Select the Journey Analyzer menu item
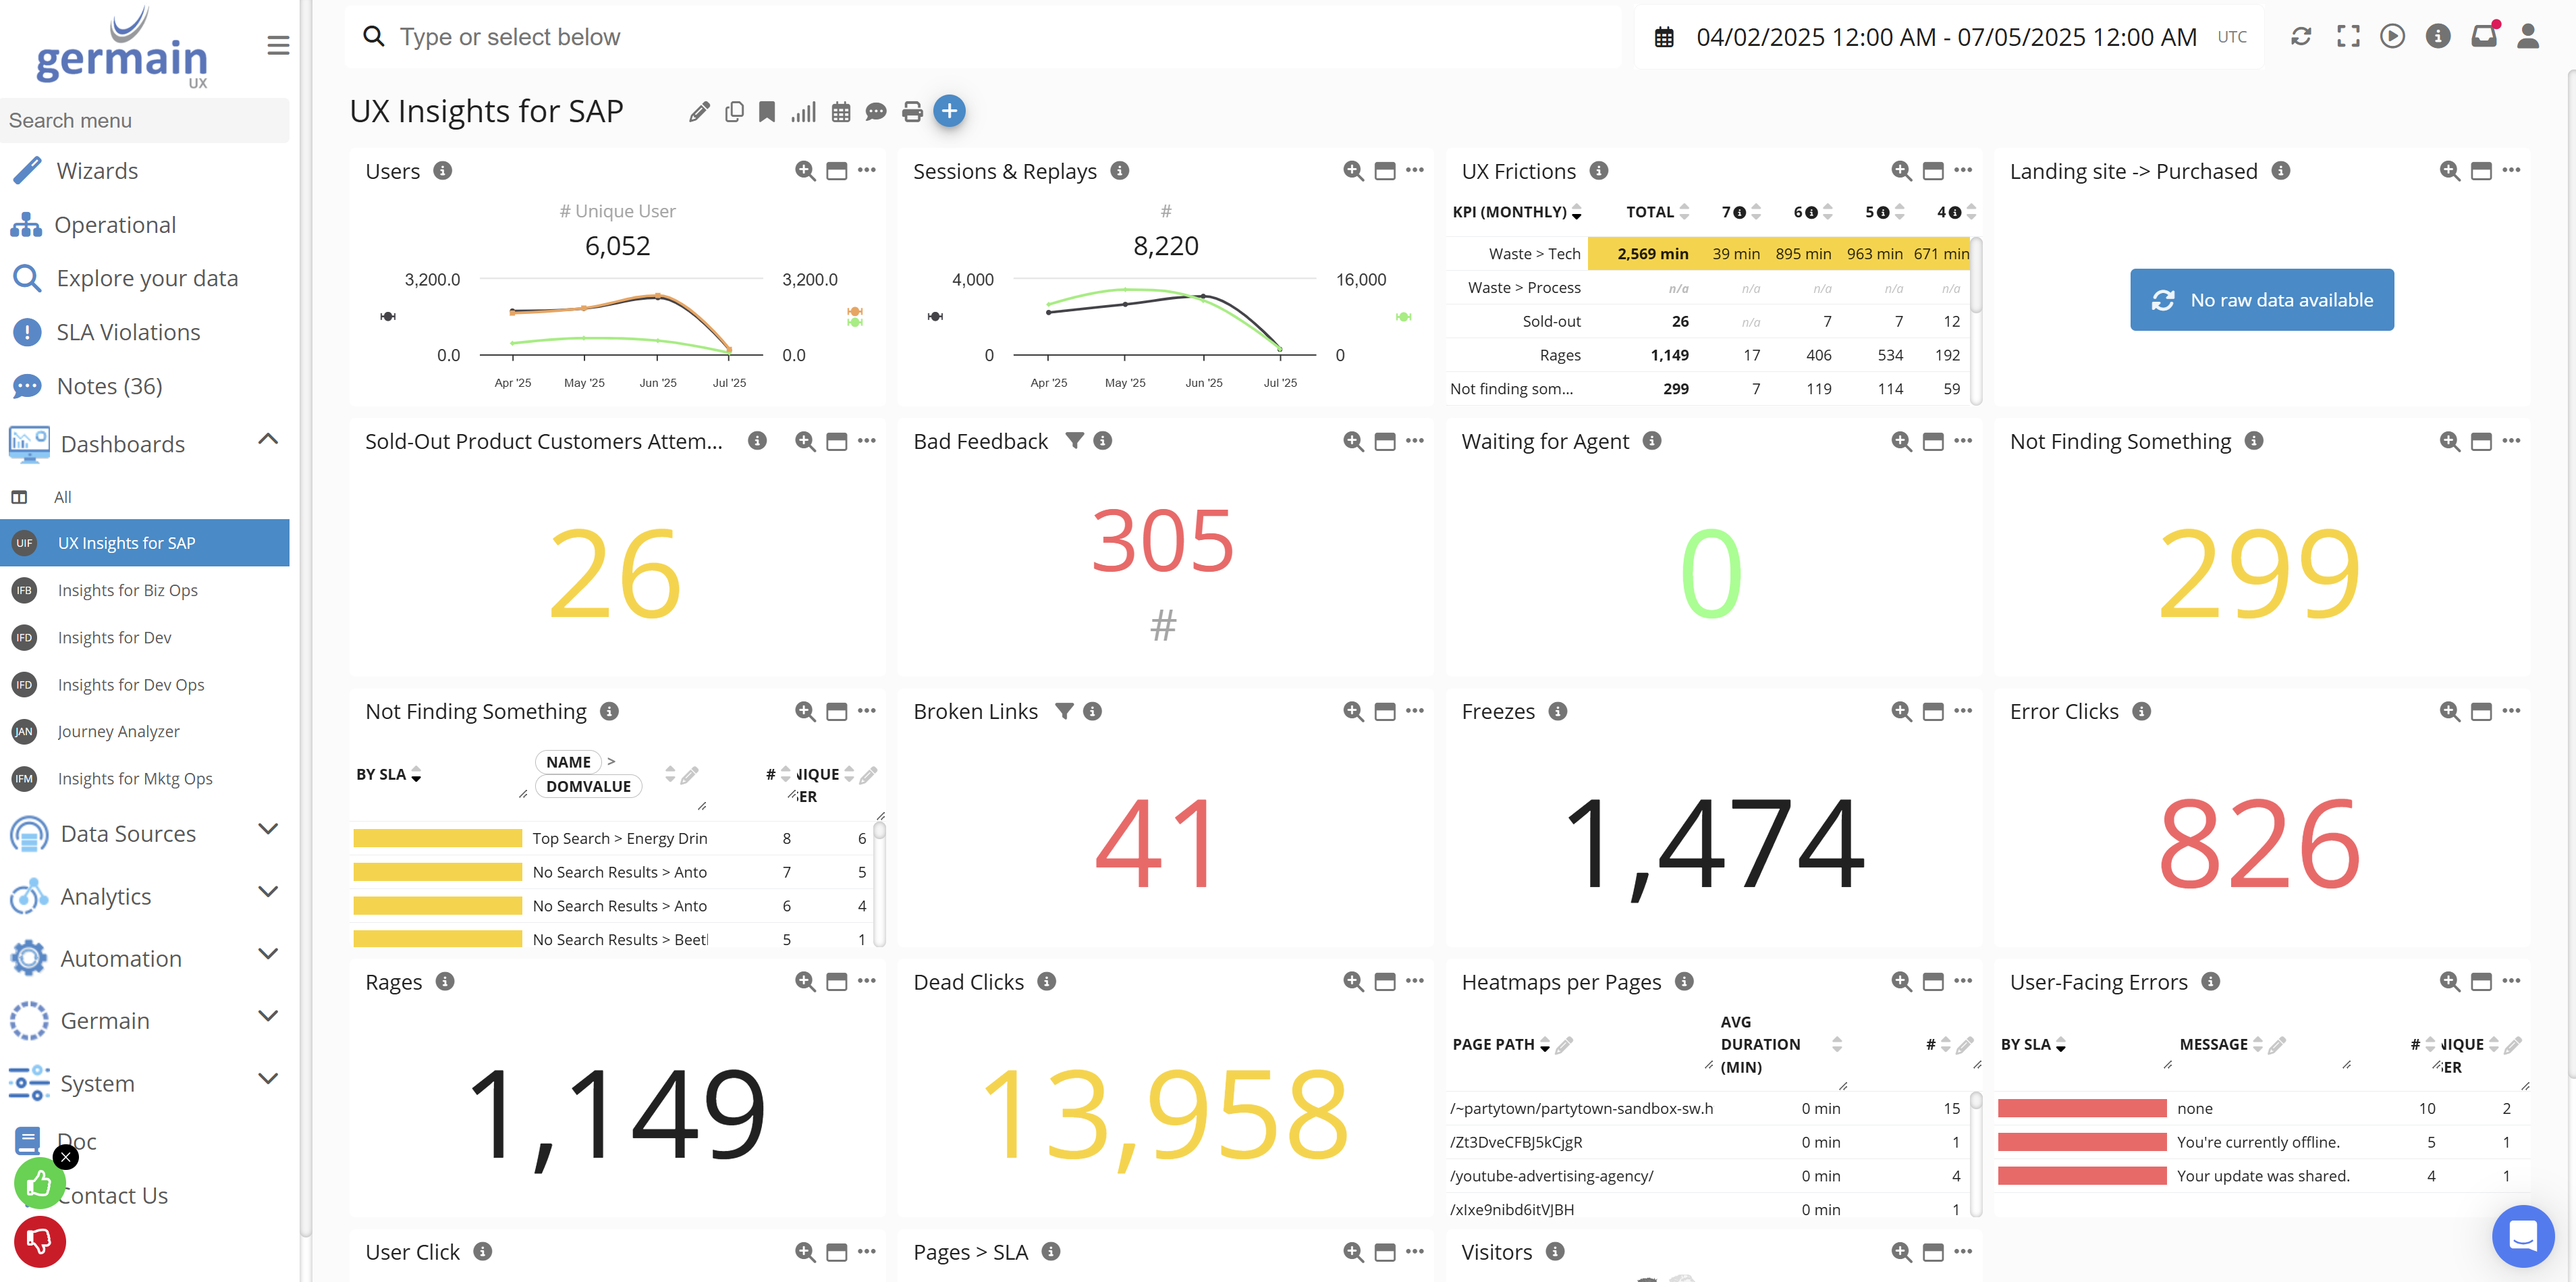 point(118,731)
